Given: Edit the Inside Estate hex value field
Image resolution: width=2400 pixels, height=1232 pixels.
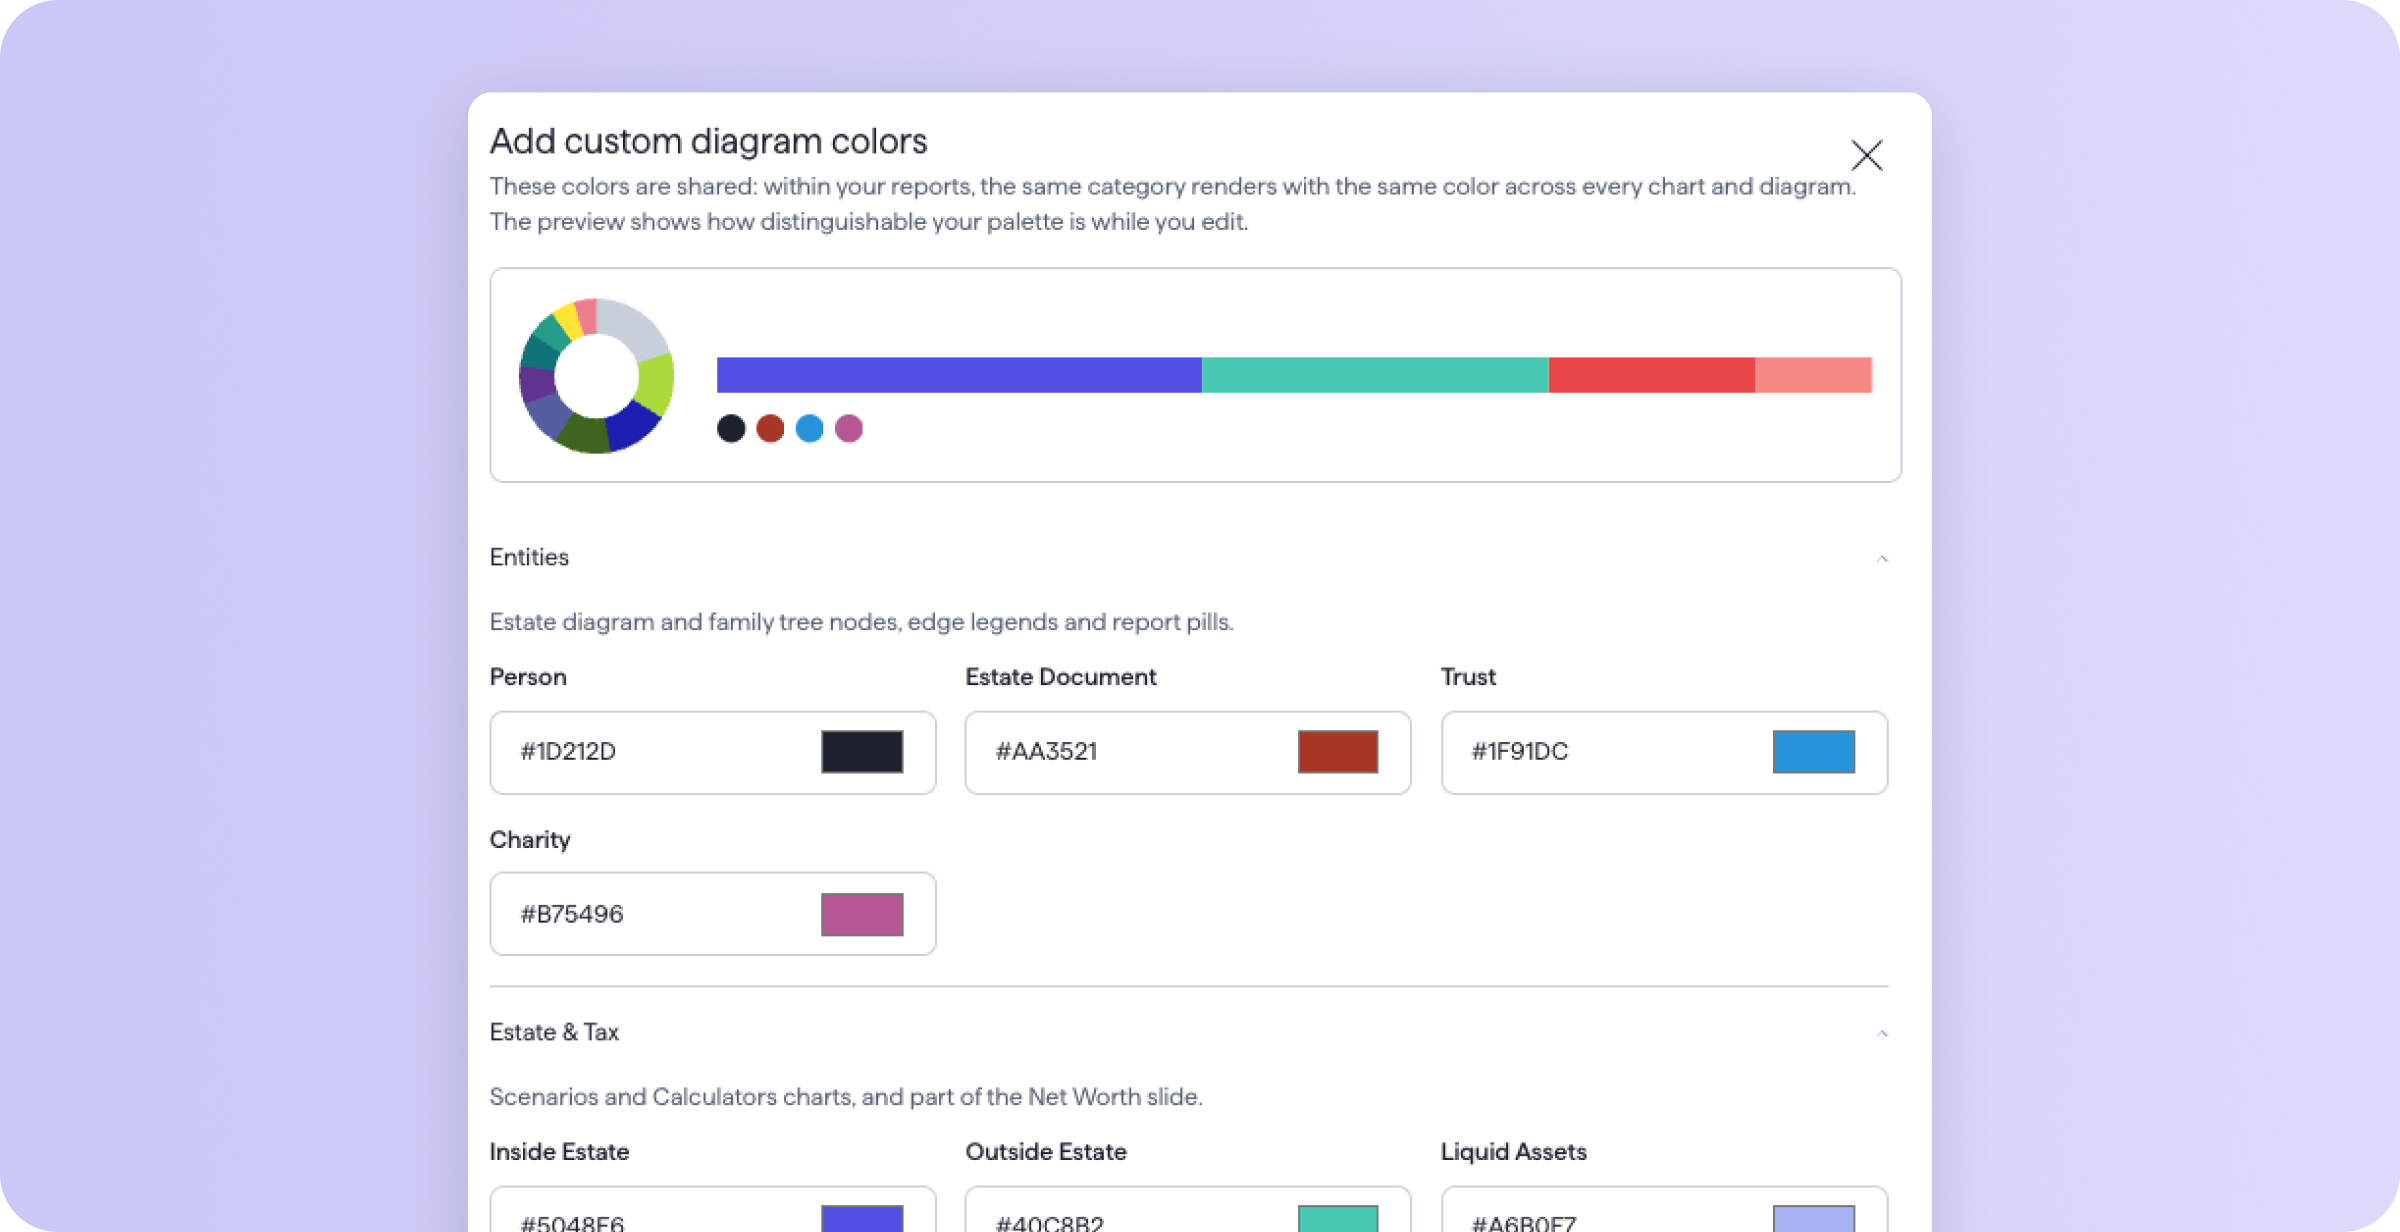Looking at the screenshot, I should (x=572, y=1222).
